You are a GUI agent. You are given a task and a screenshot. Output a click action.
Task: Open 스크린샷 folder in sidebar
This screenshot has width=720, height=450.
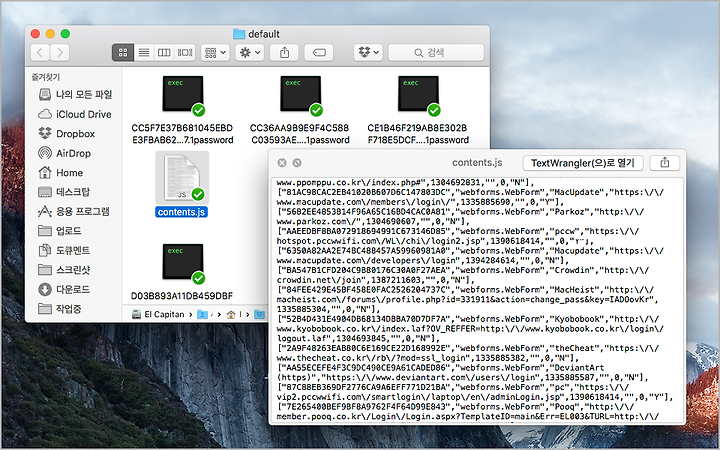click(x=64, y=270)
